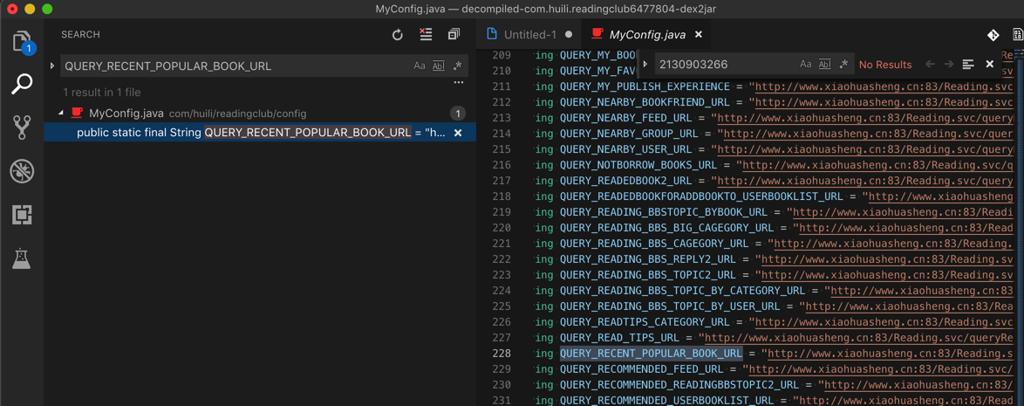Open URL link on QUERY_NEARBY_GROUP_URL line
Screen dimensions: 1024x406
[x=868, y=134]
